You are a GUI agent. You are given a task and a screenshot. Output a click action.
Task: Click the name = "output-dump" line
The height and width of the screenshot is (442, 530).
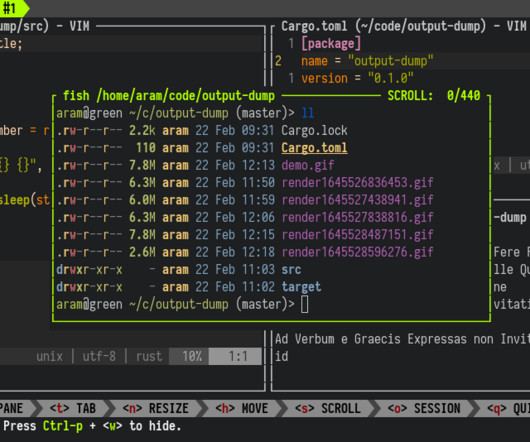(x=367, y=61)
